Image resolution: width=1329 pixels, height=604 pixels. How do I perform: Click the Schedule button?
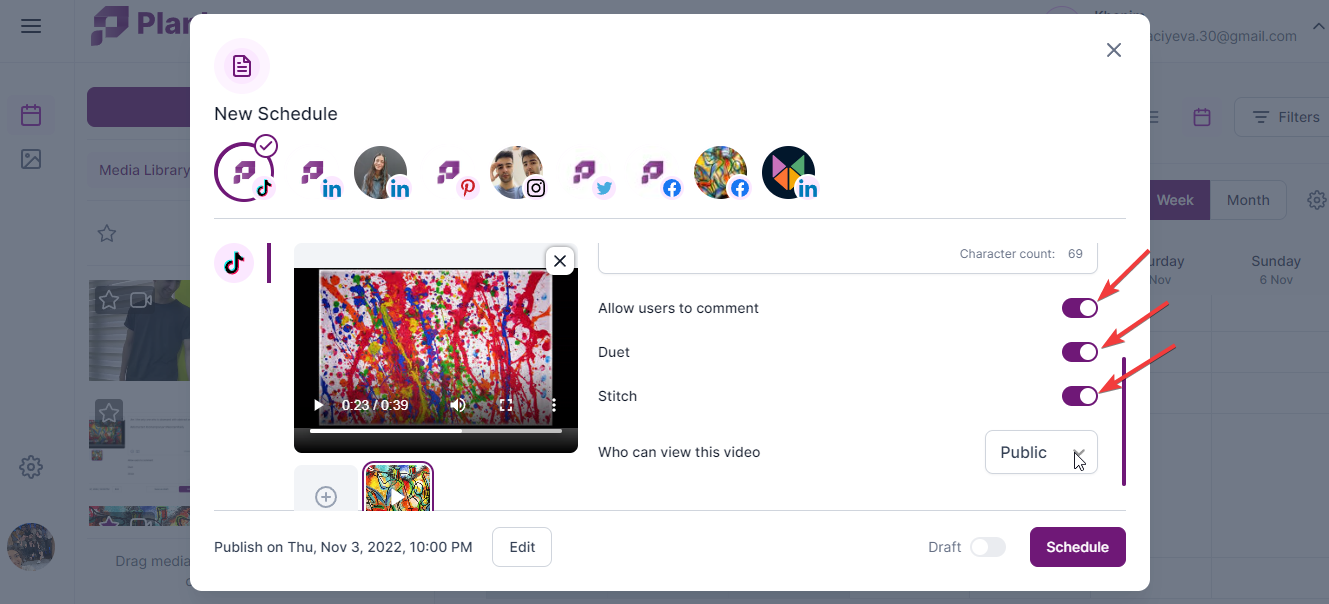[x=1078, y=547]
